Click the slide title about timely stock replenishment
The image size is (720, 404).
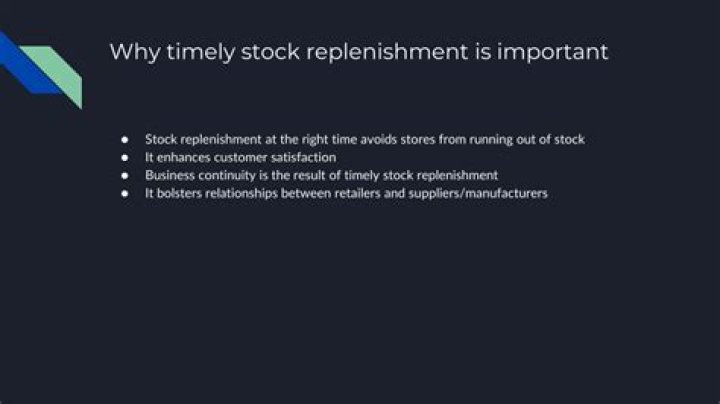(359, 52)
